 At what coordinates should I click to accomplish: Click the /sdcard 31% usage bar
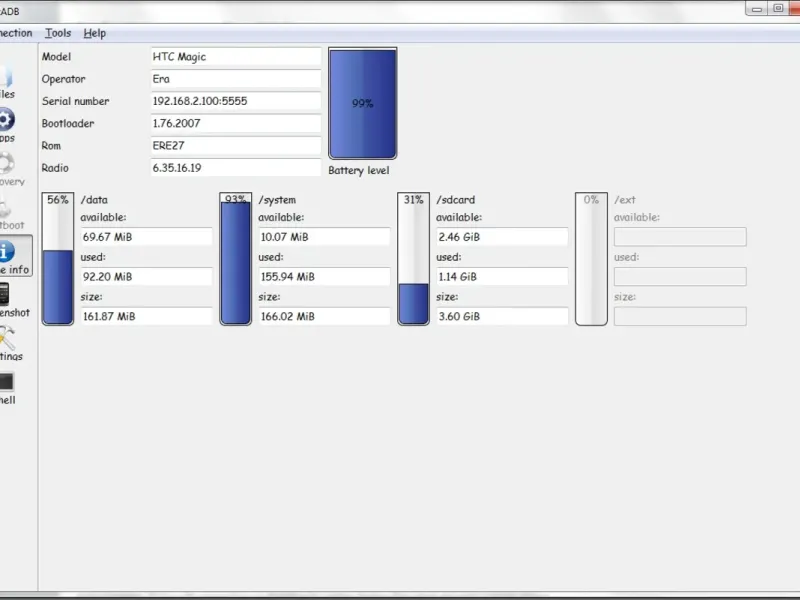pyautogui.click(x=413, y=259)
